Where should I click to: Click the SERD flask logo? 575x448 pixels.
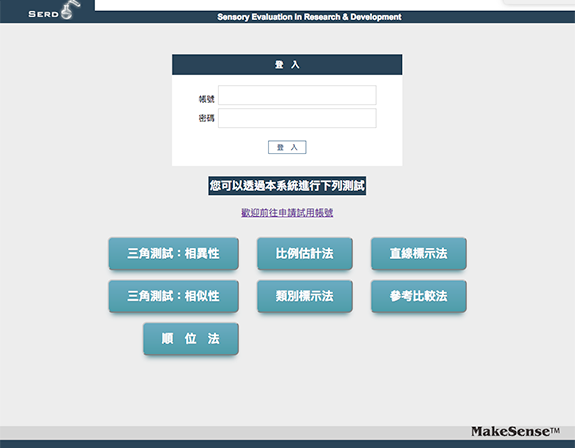[54, 10]
